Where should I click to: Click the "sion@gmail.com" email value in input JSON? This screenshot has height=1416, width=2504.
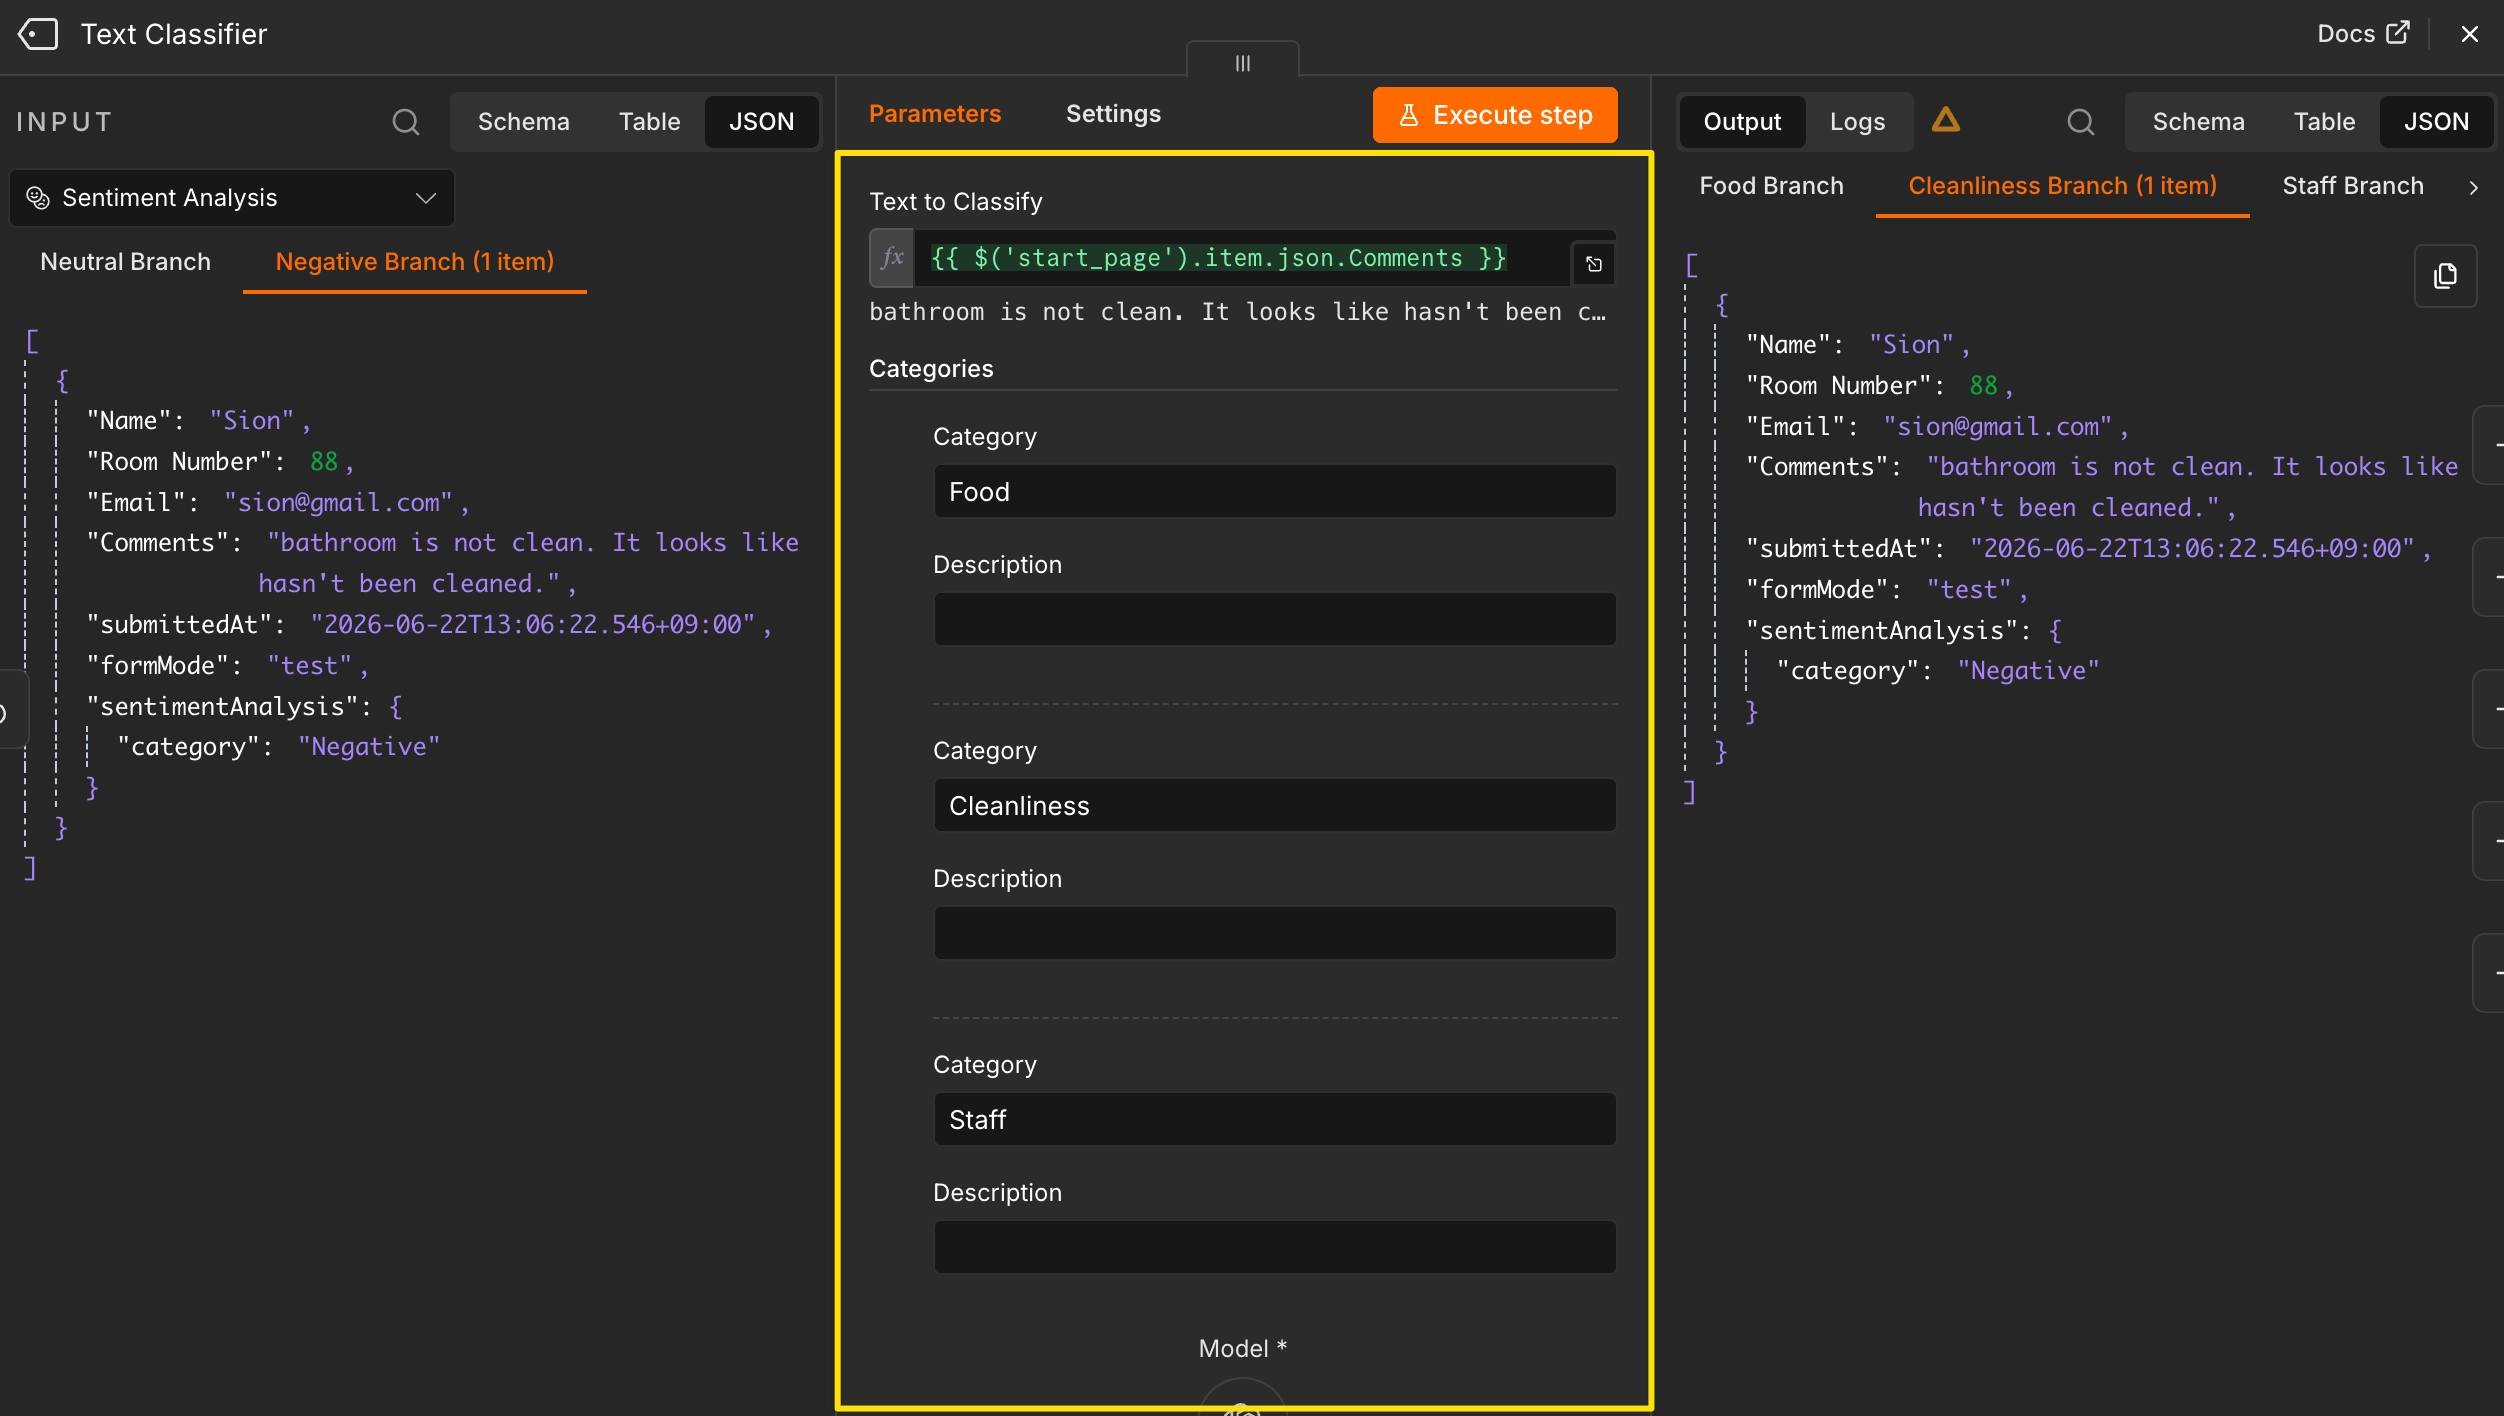pyautogui.click(x=338, y=503)
